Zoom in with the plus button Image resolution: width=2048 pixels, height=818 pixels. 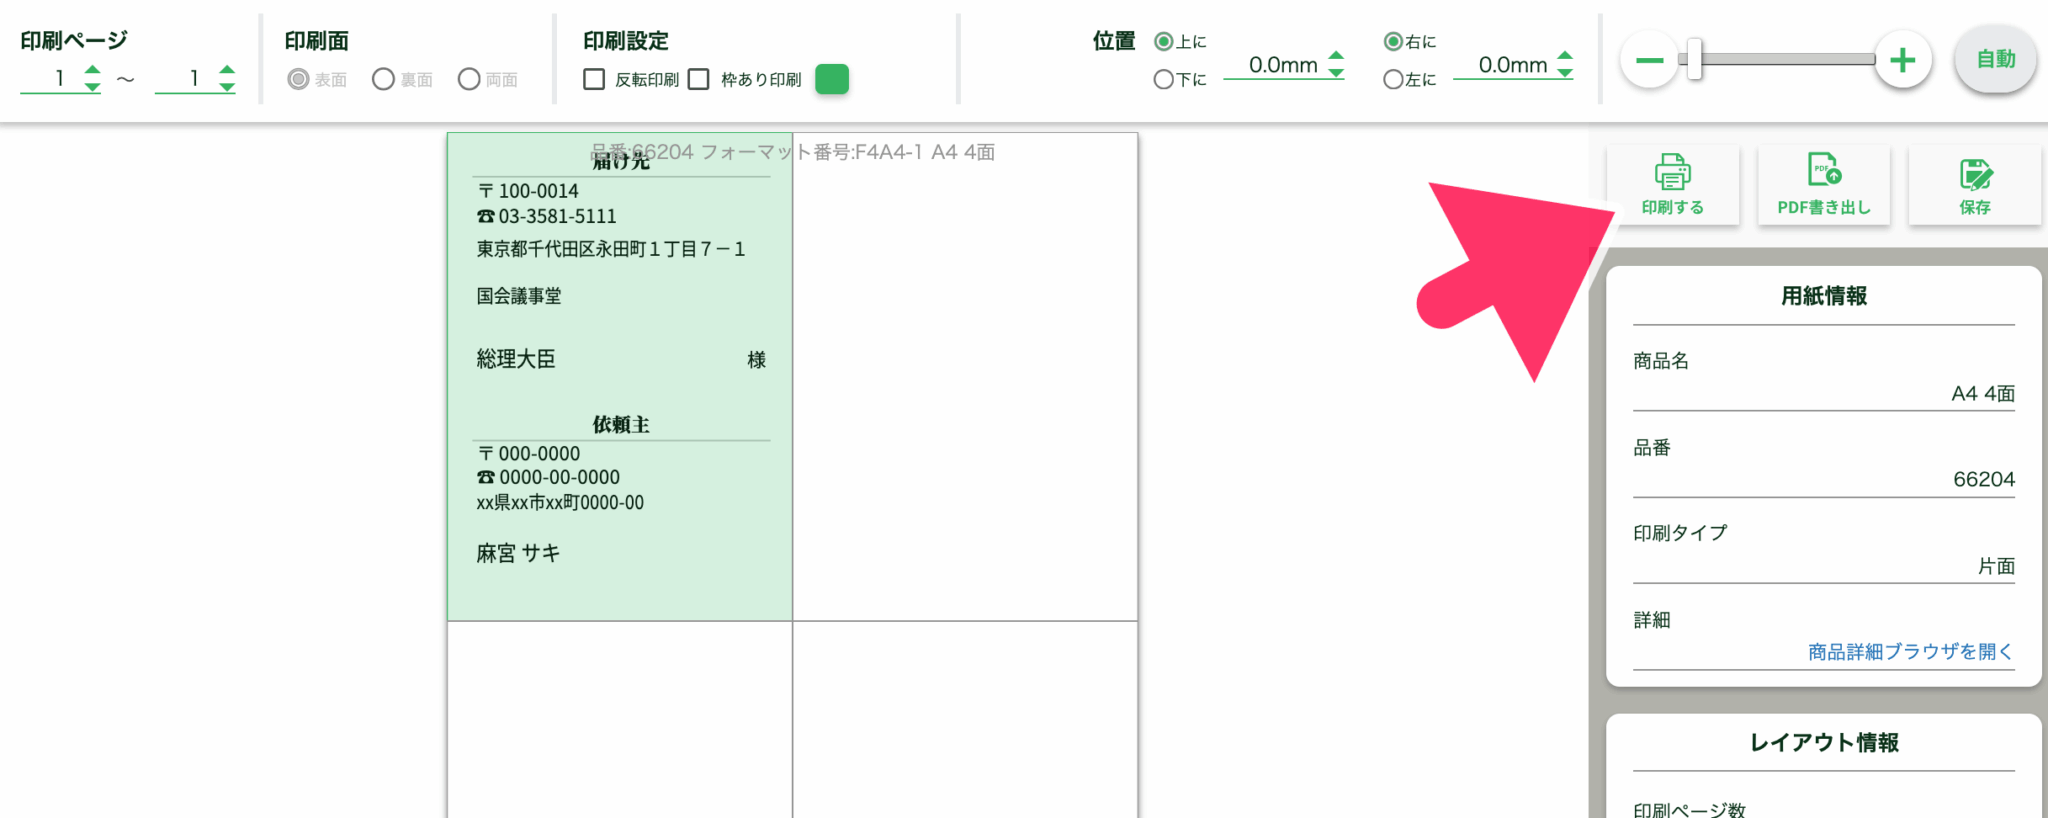pyautogui.click(x=1902, y=60)
